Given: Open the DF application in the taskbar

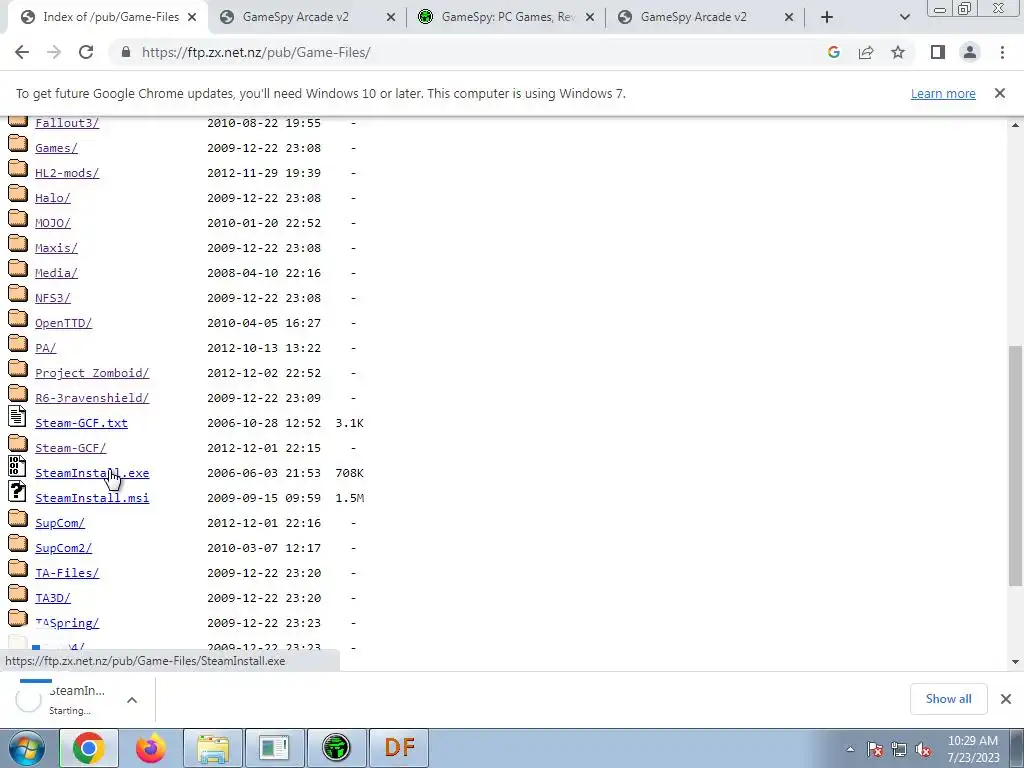Looking at the screenshot, I should (x=399, y=748).
